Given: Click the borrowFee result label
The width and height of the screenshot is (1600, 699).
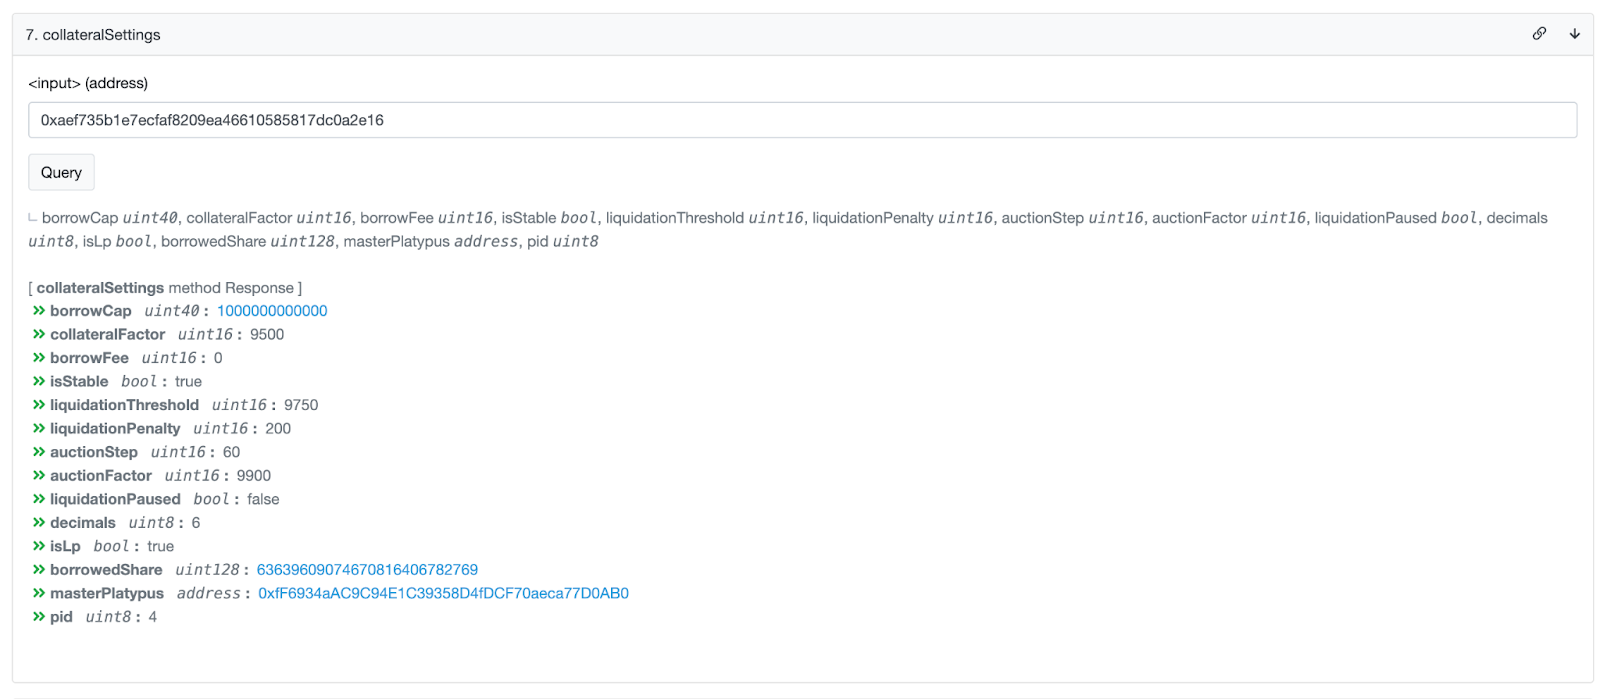Looking at the screenshot, I should [x=89, y=358].
